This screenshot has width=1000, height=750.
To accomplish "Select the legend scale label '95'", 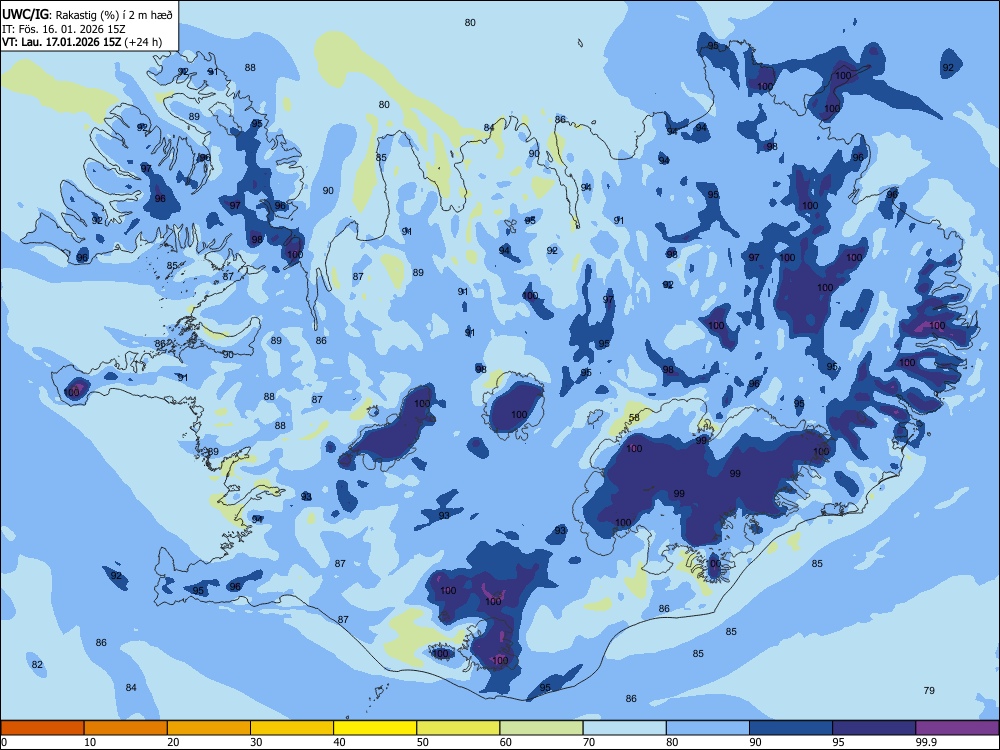I will (839, 742).
